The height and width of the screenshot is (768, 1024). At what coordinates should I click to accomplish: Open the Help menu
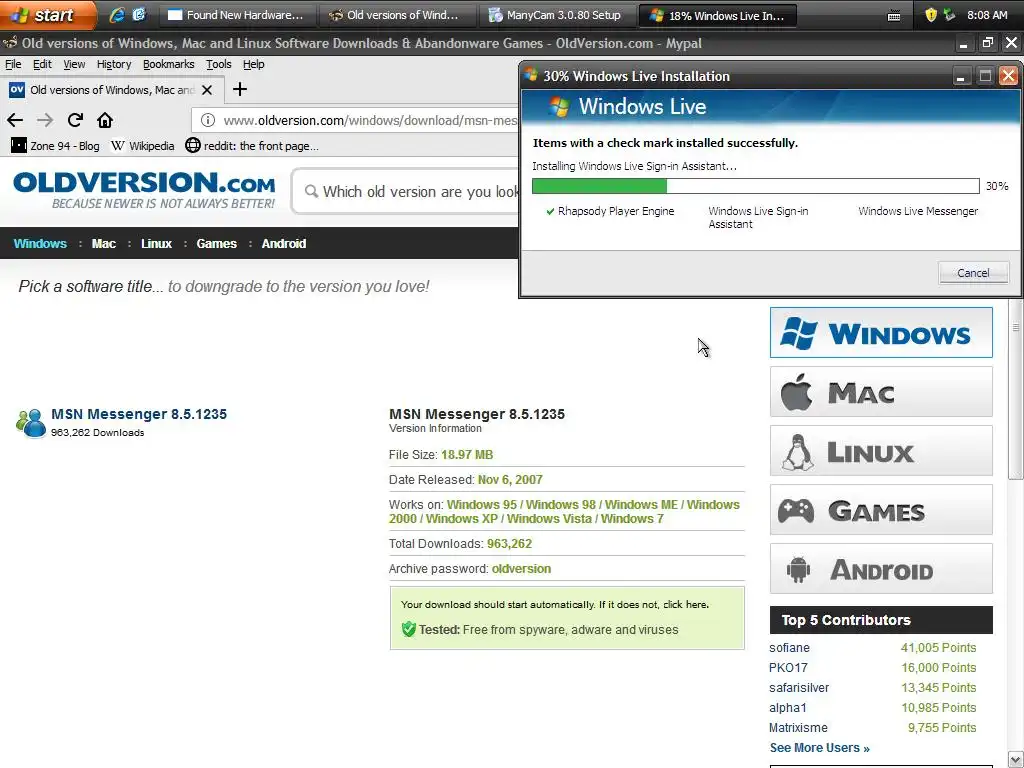pos(253,64)
